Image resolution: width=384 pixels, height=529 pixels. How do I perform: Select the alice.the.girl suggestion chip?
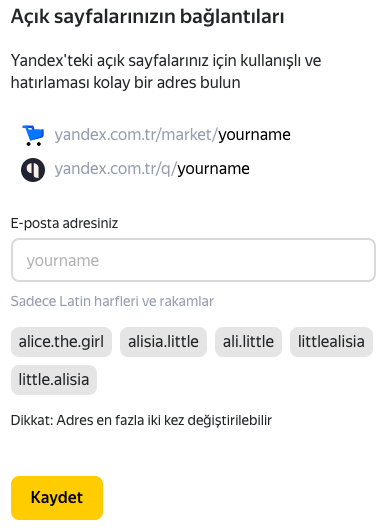pyautogui.click(x=61, y=342)
